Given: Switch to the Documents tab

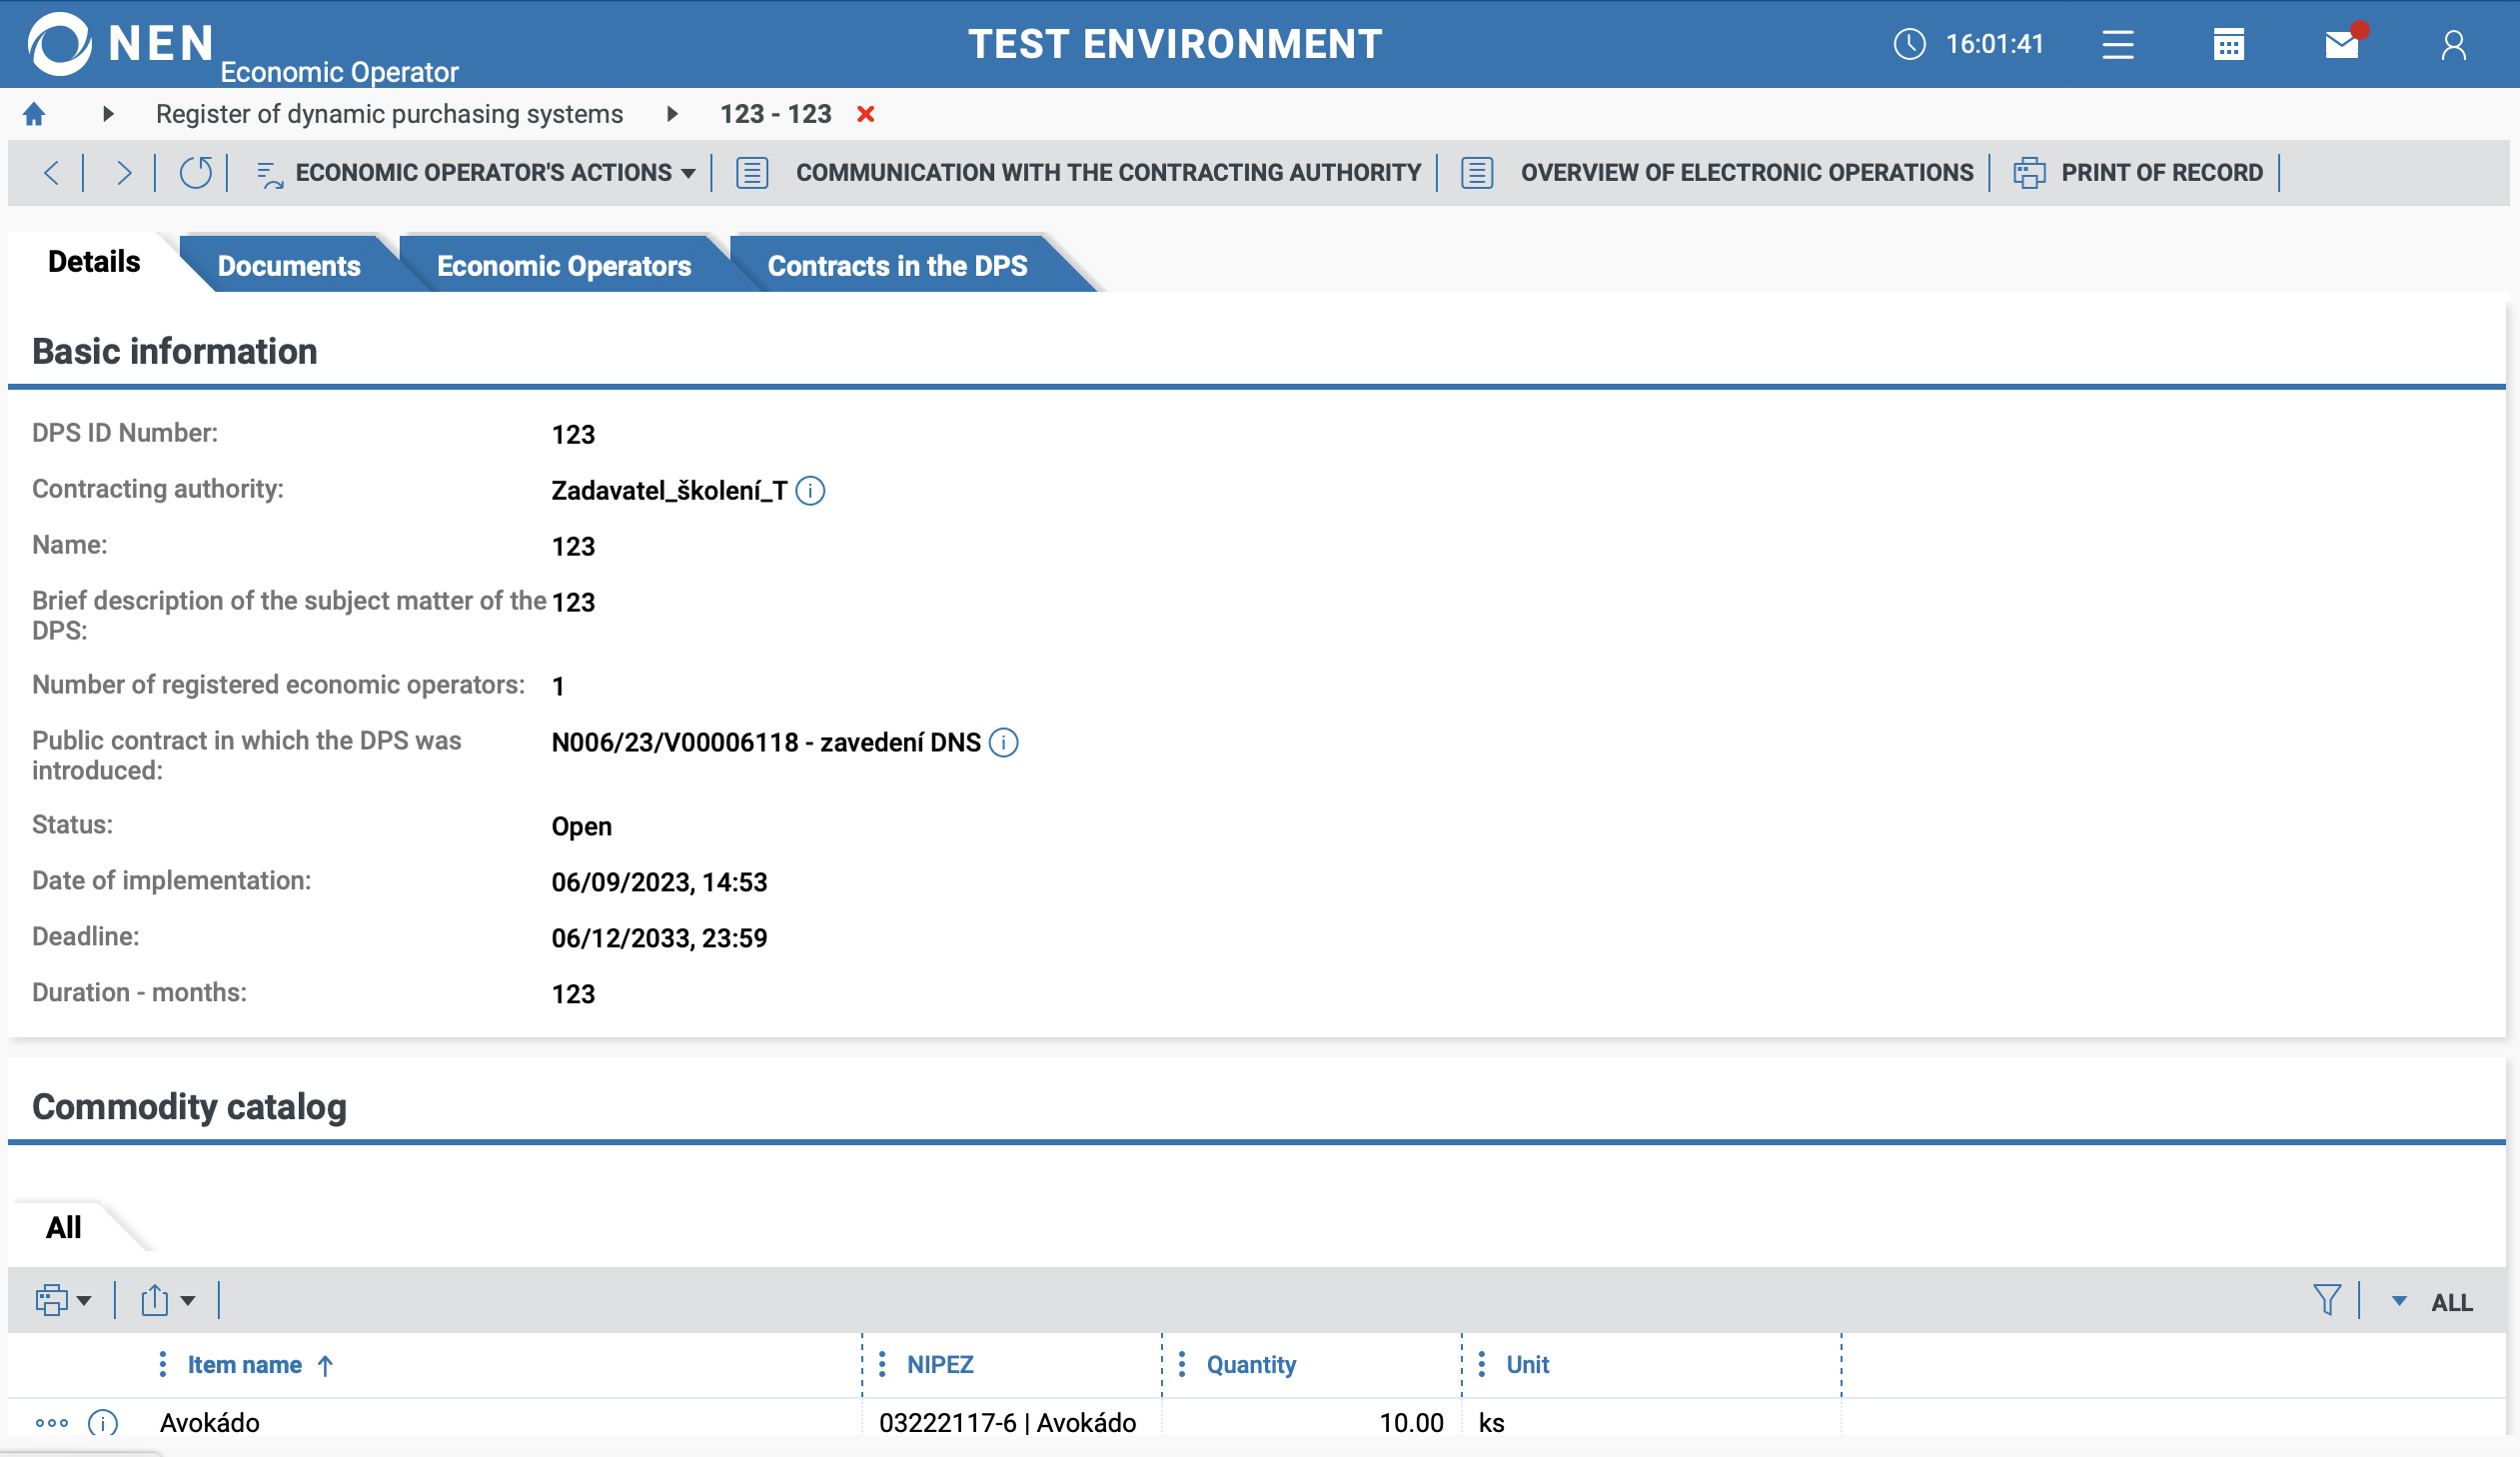Looking at the screenshot, I should pos(289,266).
